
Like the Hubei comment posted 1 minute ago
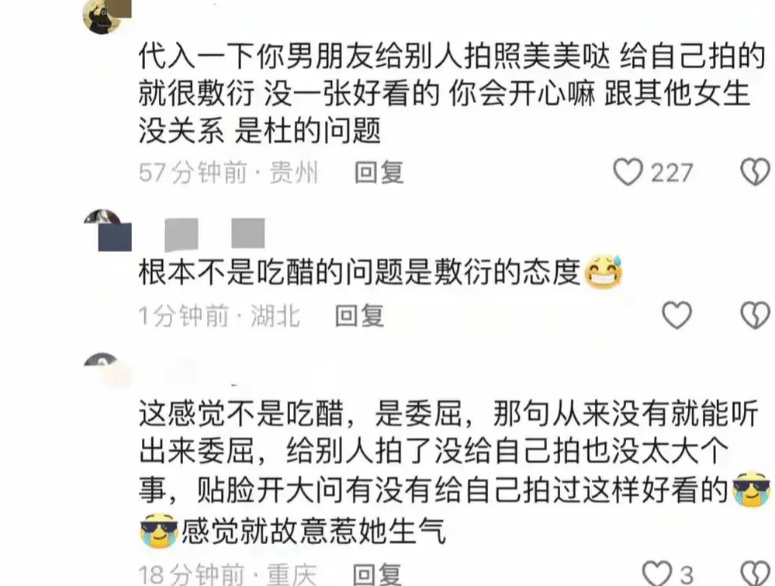(677, 315)
